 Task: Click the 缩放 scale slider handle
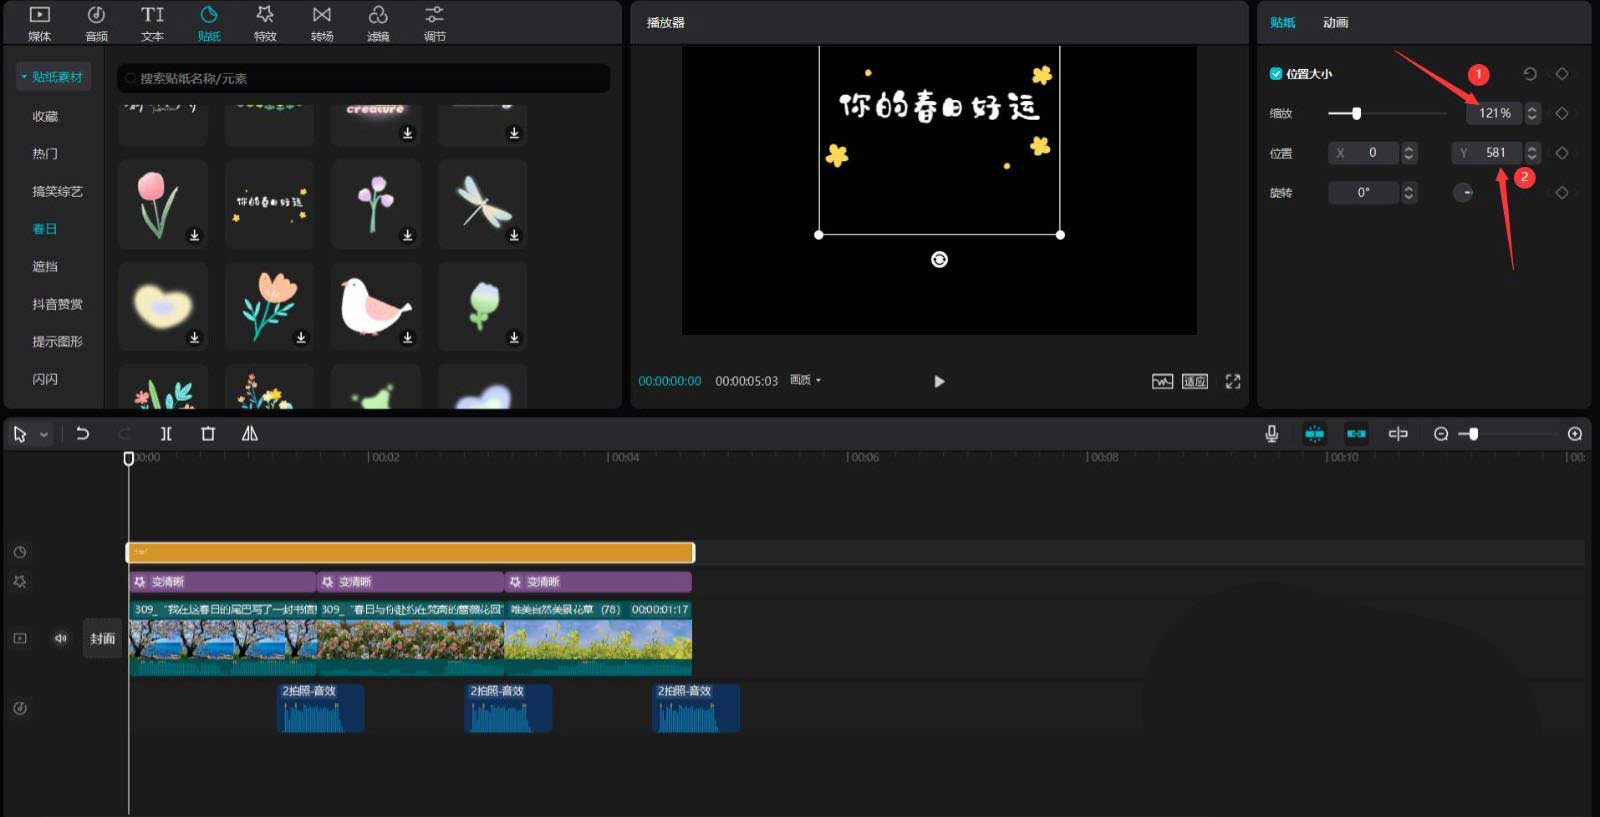click(x=1356, y=113)
